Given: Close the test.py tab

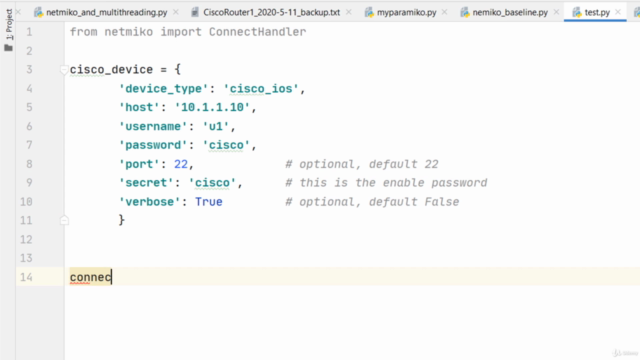Looking at the screenshot, I should (618, 12).
